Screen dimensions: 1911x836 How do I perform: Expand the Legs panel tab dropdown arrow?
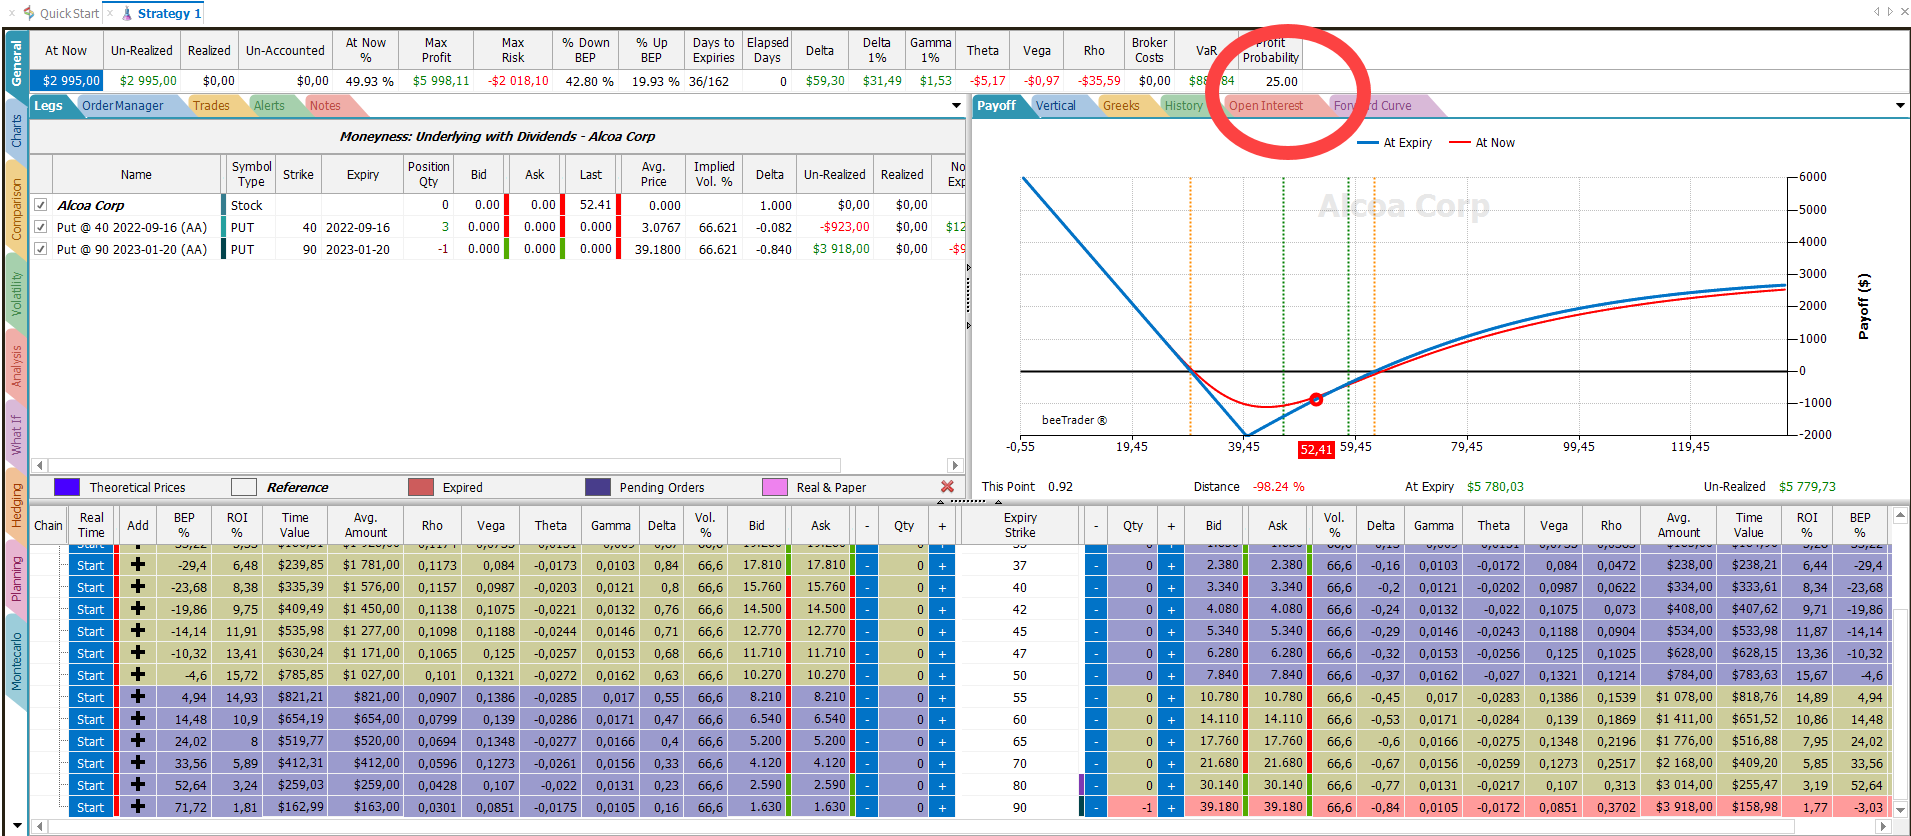pos(956,106)
